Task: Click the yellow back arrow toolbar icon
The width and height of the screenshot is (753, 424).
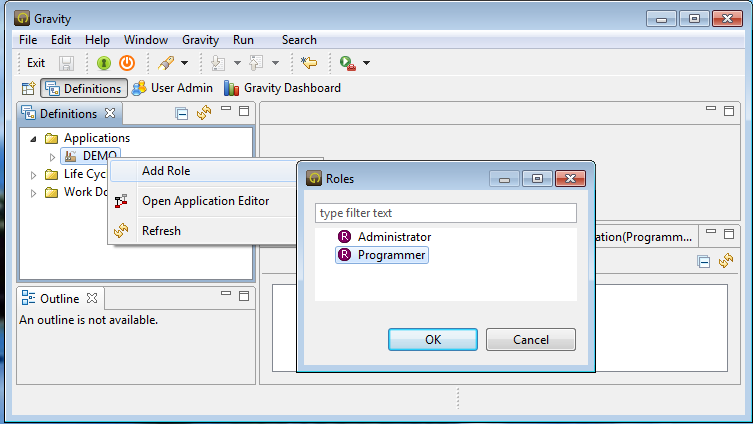Action: 310,63
